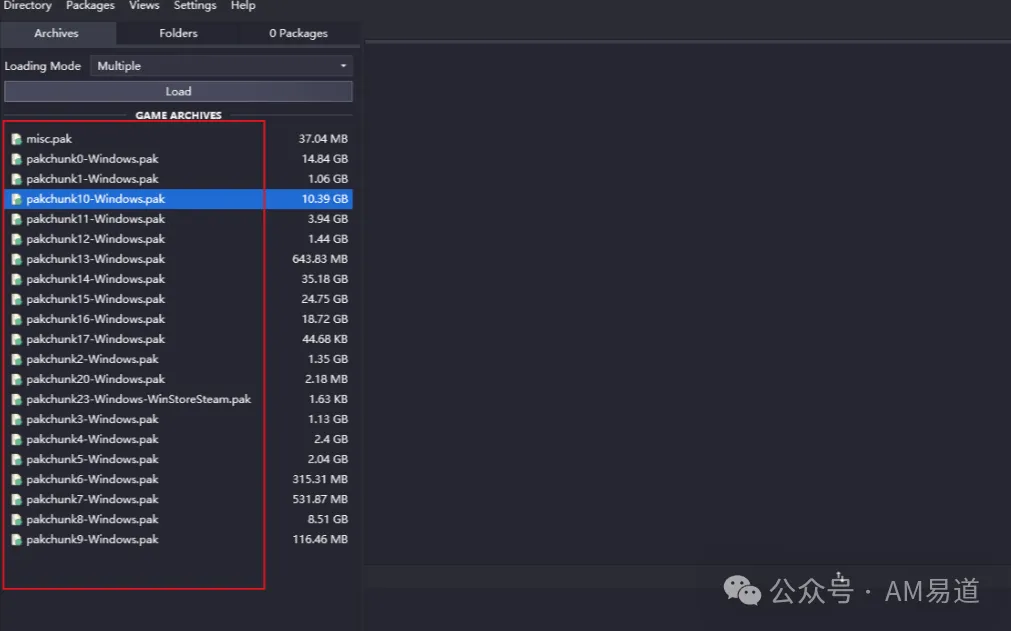Screen dimensions: 1011x631
Task: Switch to the 0 Packages tab
Action: [299, 33]
